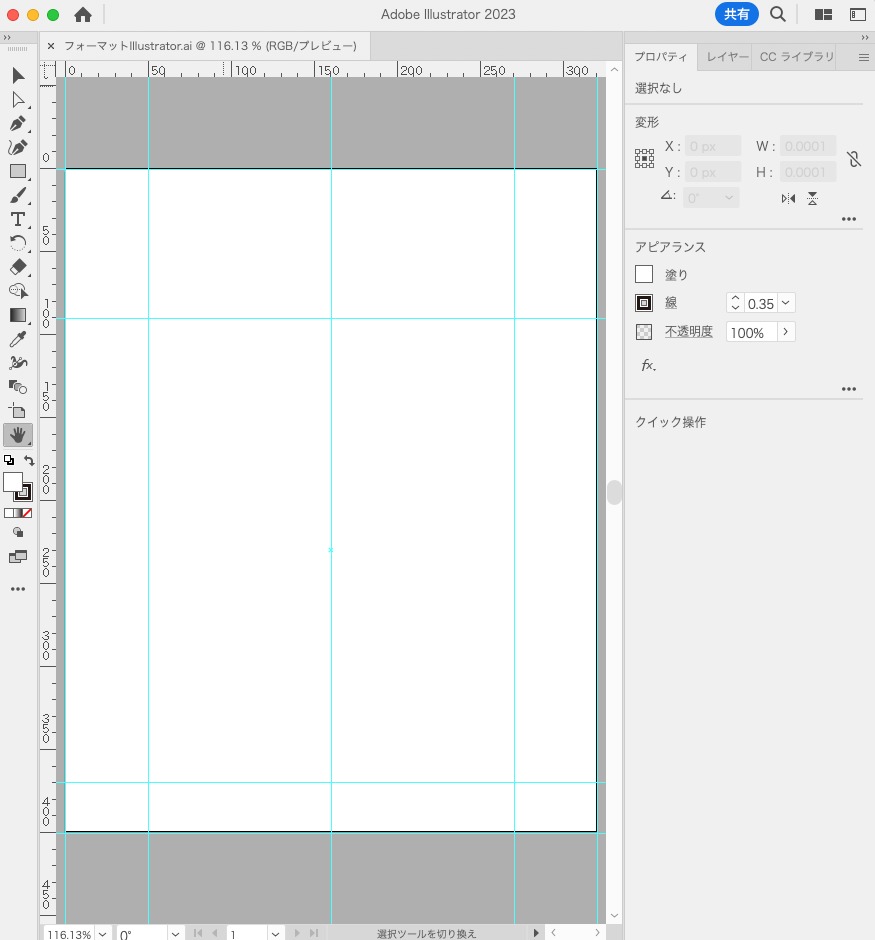Screen dimensions: 875x940
Task: Go to Home screen
Action: (x=83, y=14)
